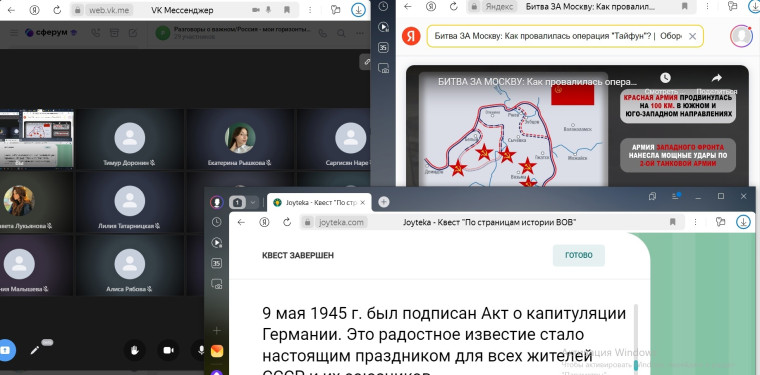Screen dimensions: 760x375
Task: Clear the Yandex search query
Action: click(692, 36)
